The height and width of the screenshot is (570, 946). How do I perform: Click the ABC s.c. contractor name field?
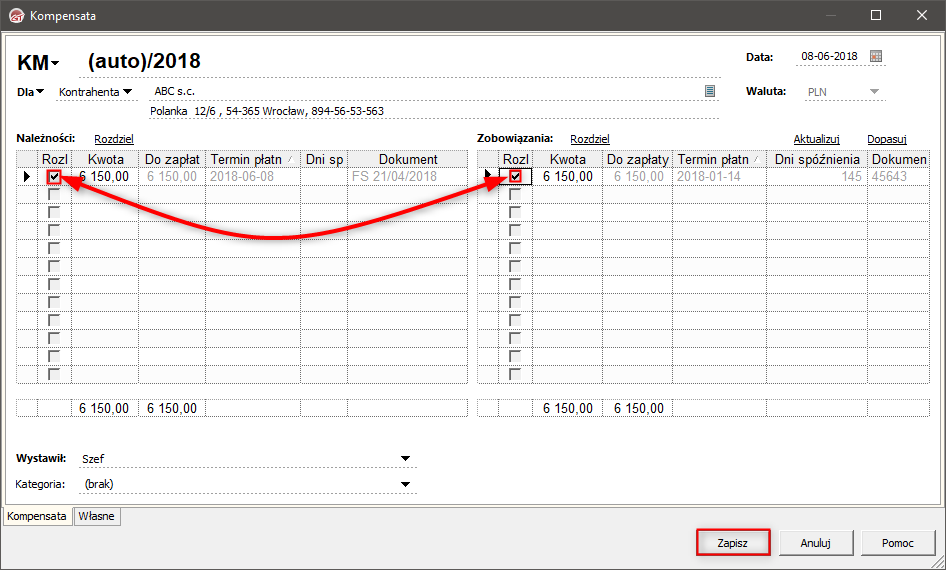425,91
